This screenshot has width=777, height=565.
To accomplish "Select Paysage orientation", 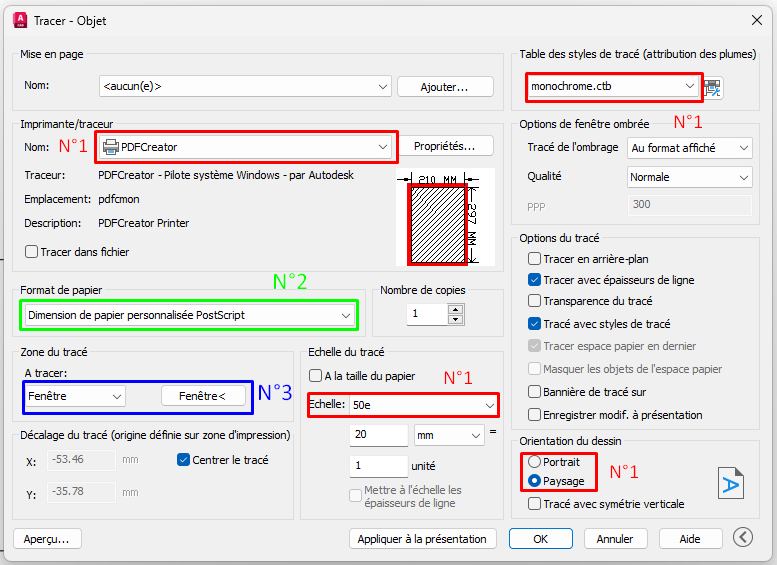I will click(534, 481).
